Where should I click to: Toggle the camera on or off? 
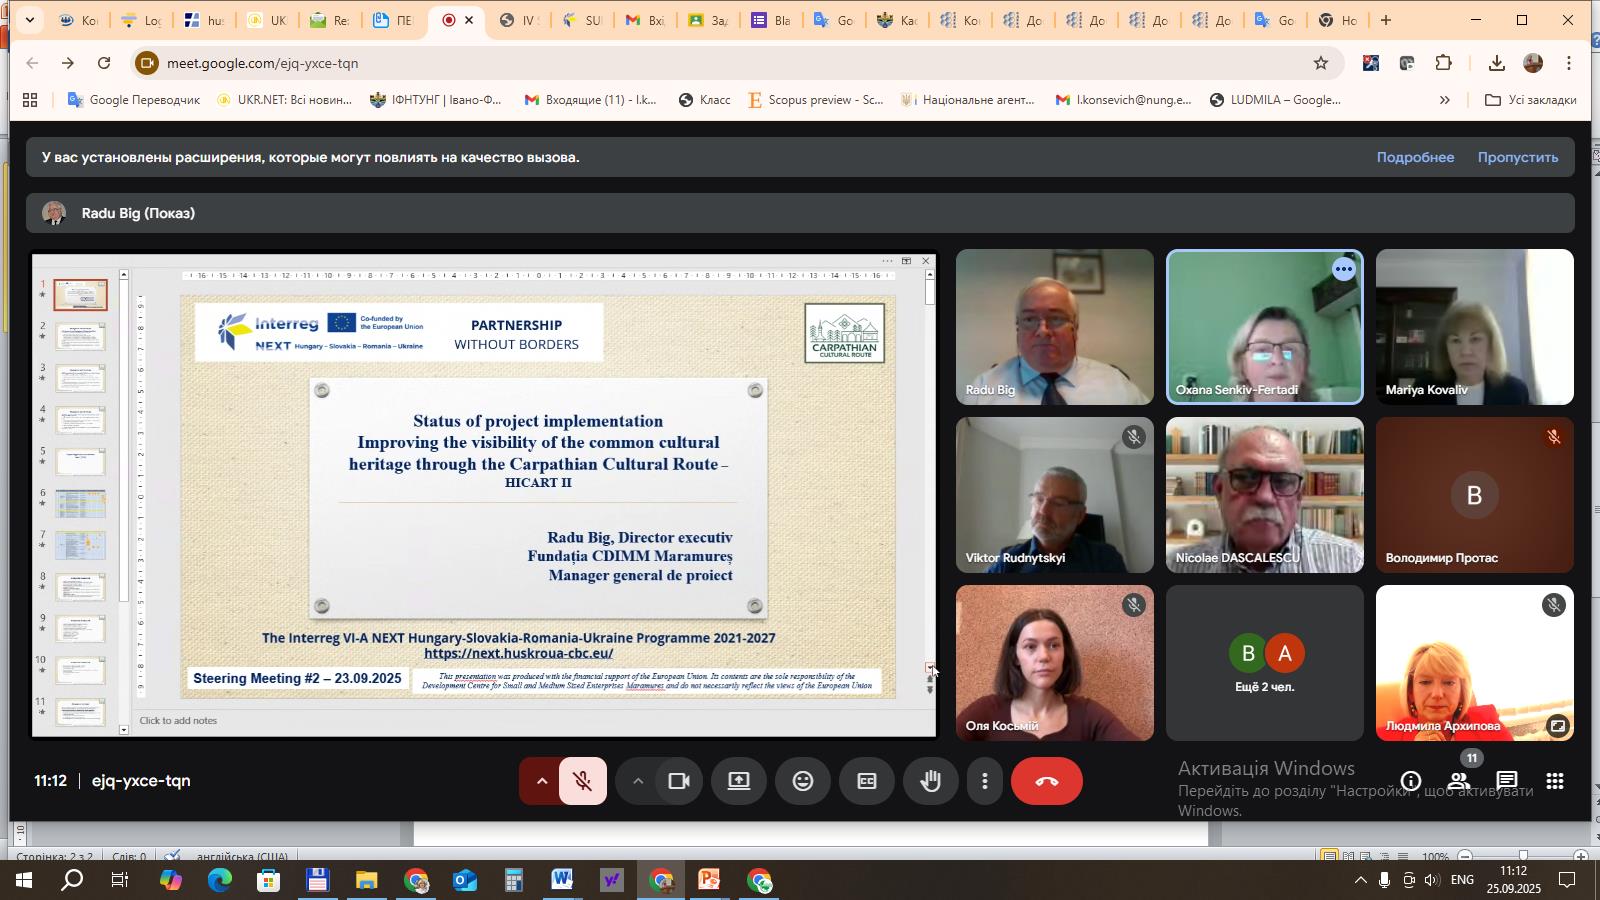[x=679, y=782]
